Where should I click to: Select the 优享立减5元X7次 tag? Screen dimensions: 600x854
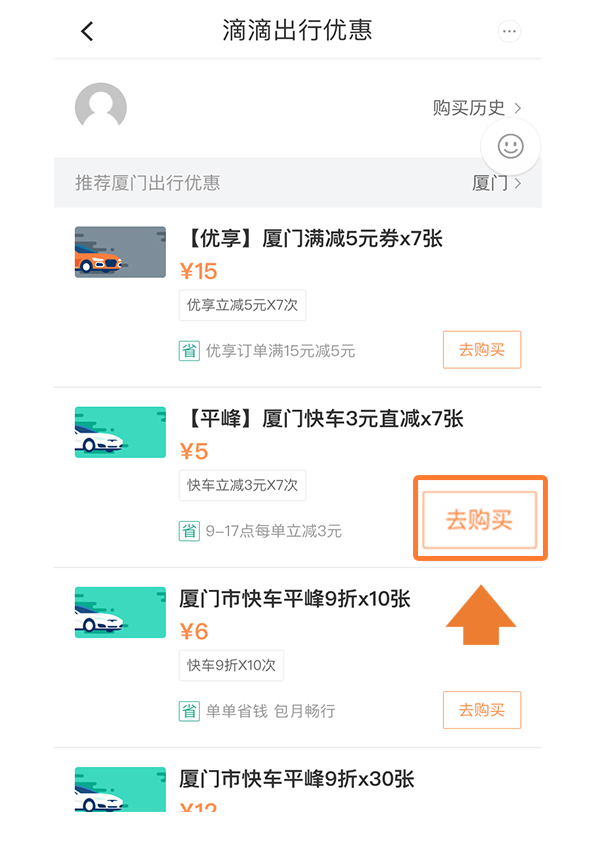click(242, 305)
